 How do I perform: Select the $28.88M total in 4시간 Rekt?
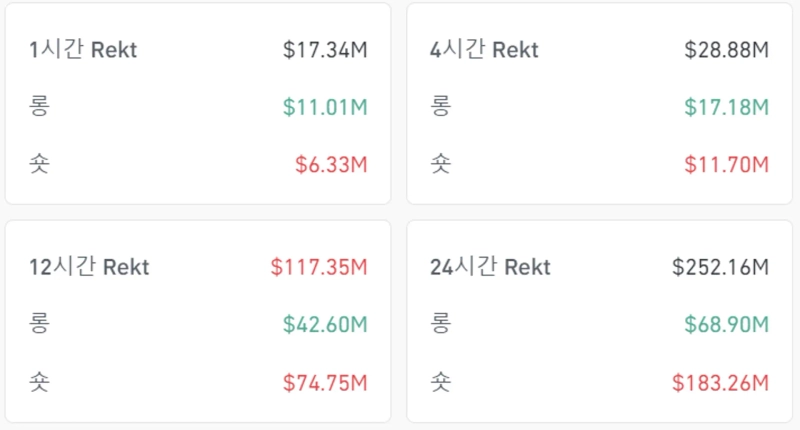click(726, 50)
